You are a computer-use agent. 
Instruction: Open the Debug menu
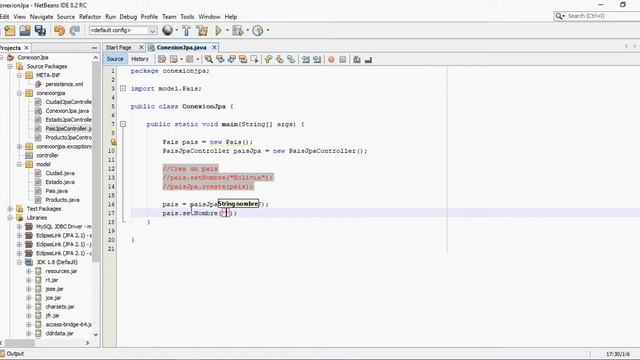tap(128, 17)
